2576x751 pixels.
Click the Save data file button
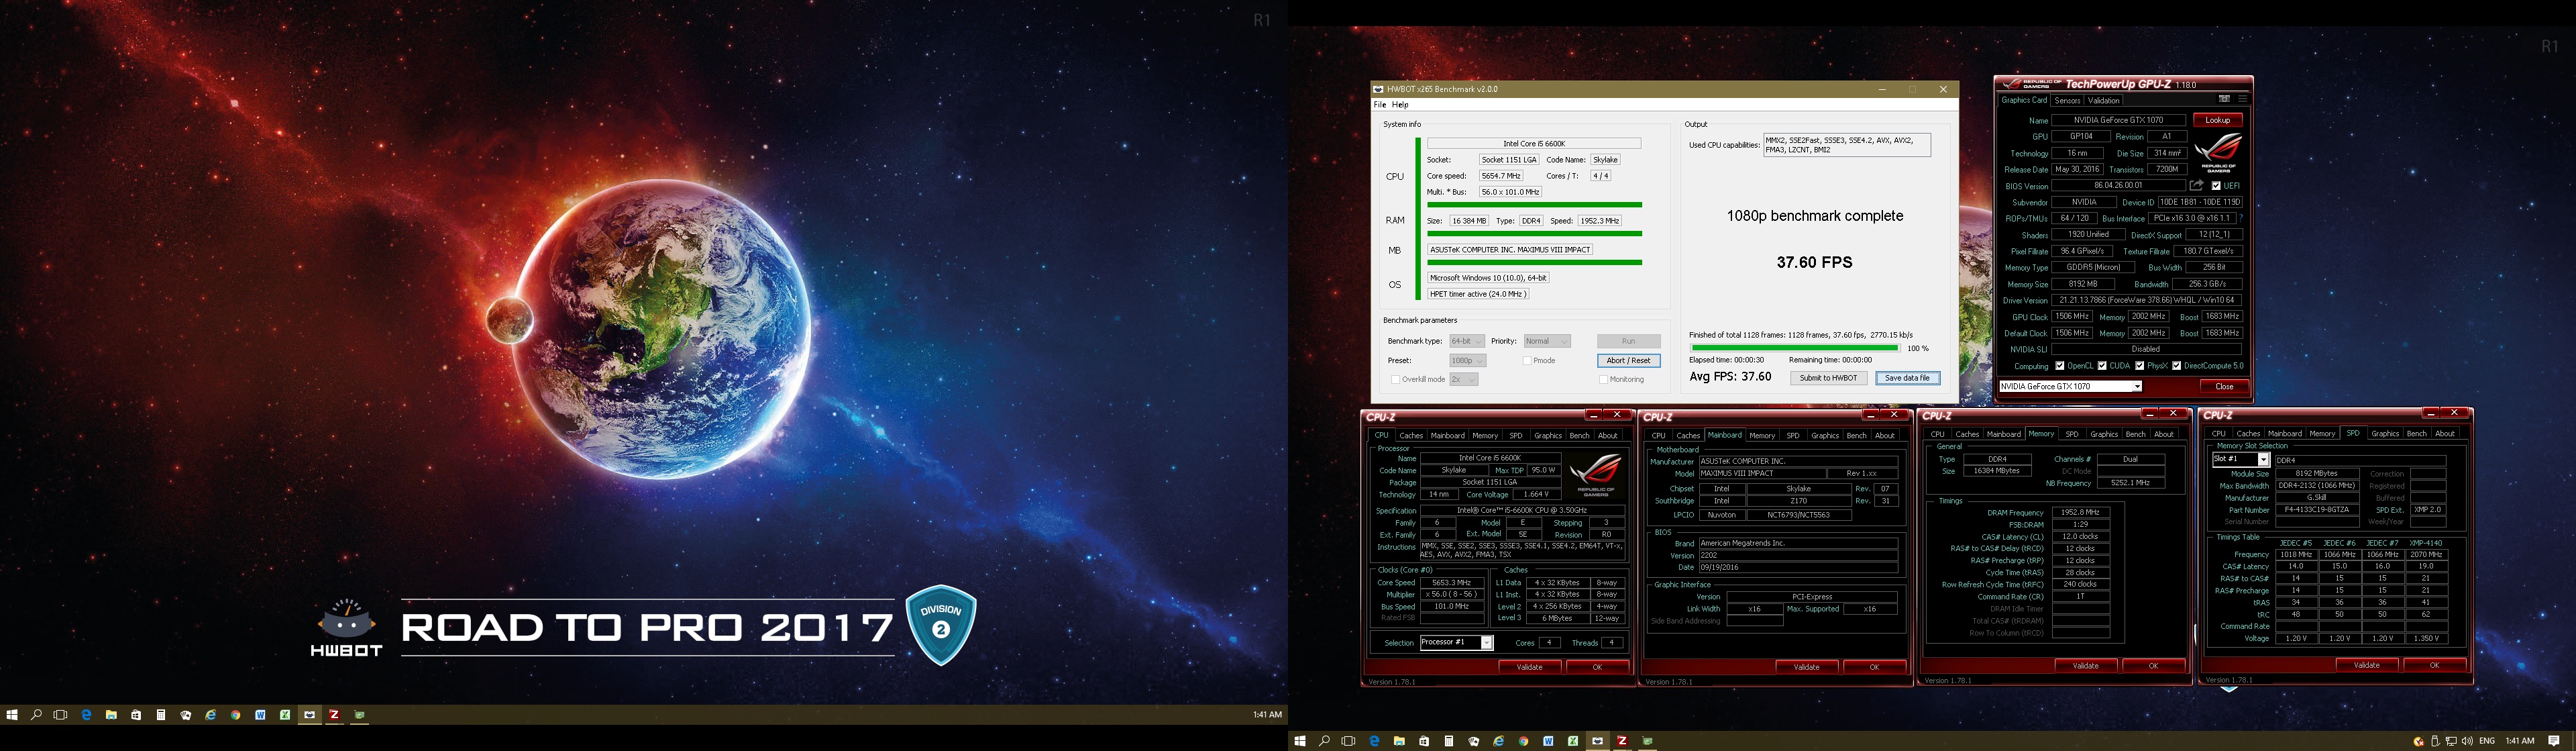[x=1907, y=378]
